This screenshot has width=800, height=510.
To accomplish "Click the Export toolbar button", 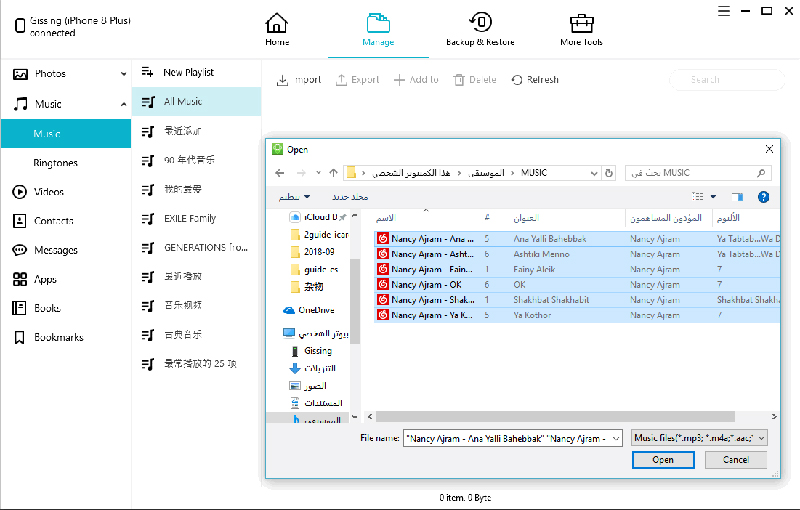I will tap(358, 80).
